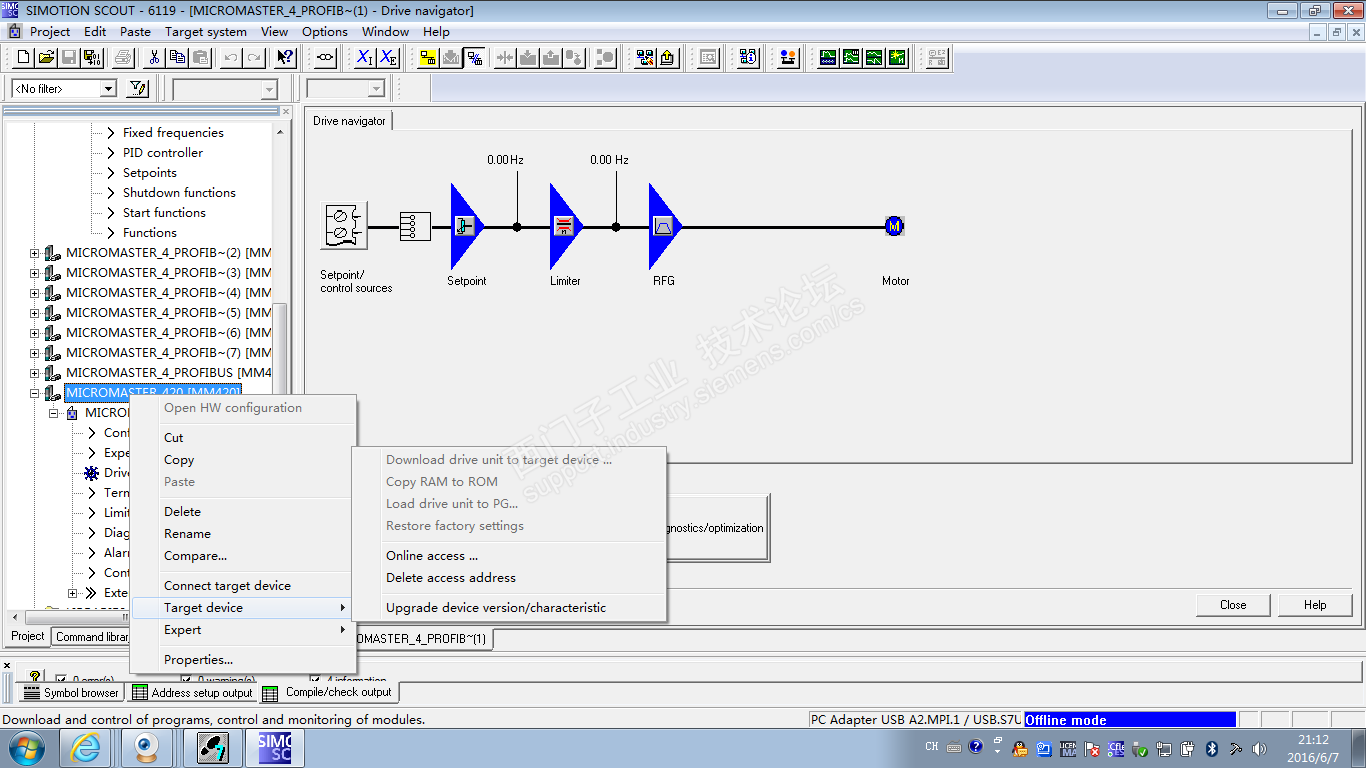Select the Drive navigator tab
This screenshot has height=768, width=1366.
pyautogui.click(x=349, y=121)
